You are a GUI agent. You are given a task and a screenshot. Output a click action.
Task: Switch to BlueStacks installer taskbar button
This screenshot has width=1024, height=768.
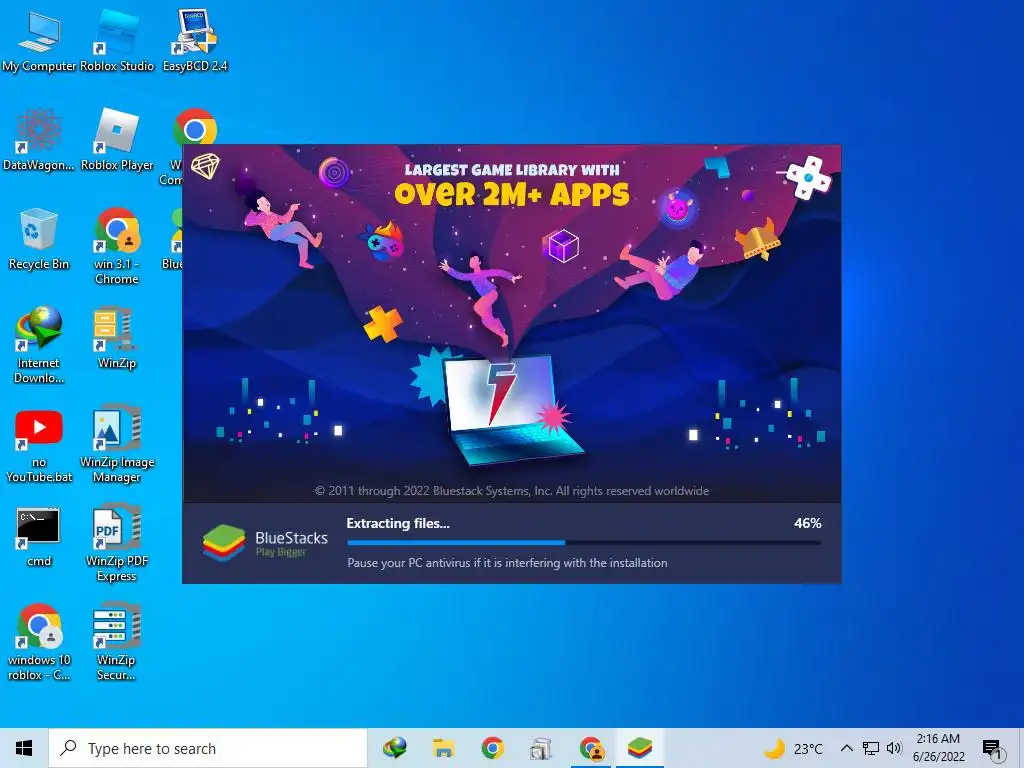[640, 748]
